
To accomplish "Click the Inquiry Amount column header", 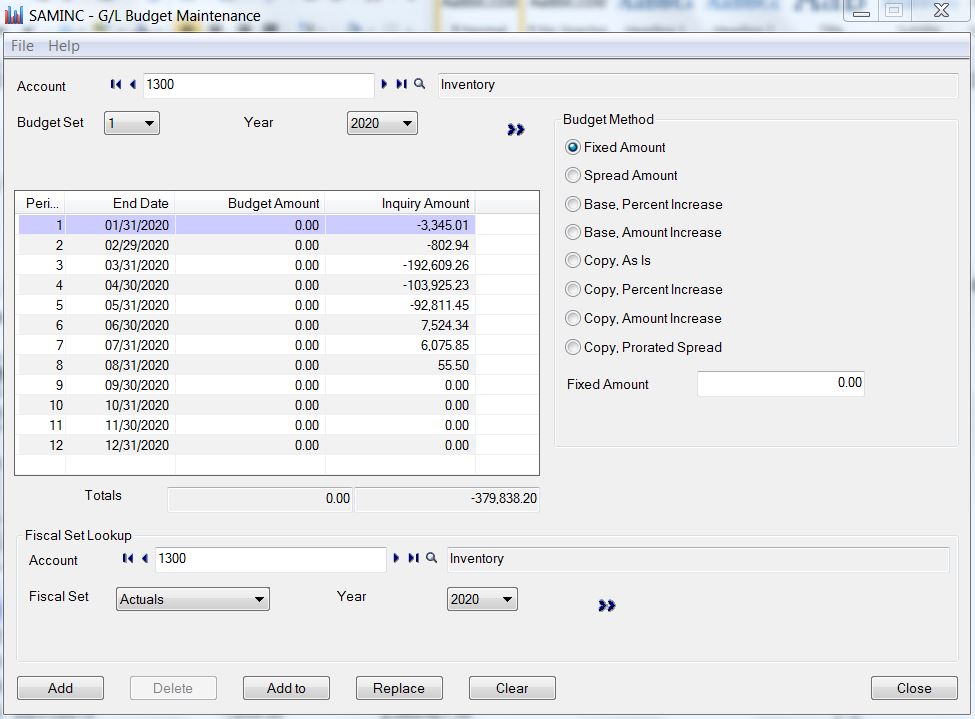I will [400, 203].
